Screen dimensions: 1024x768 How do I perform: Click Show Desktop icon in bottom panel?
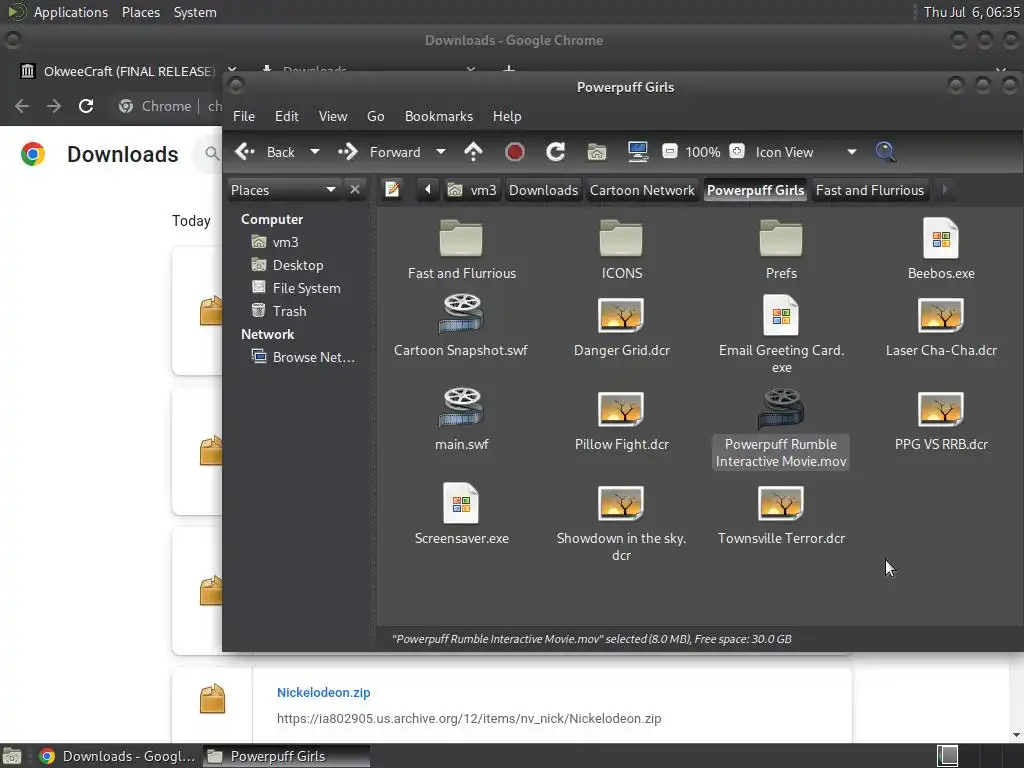(12, 756)
